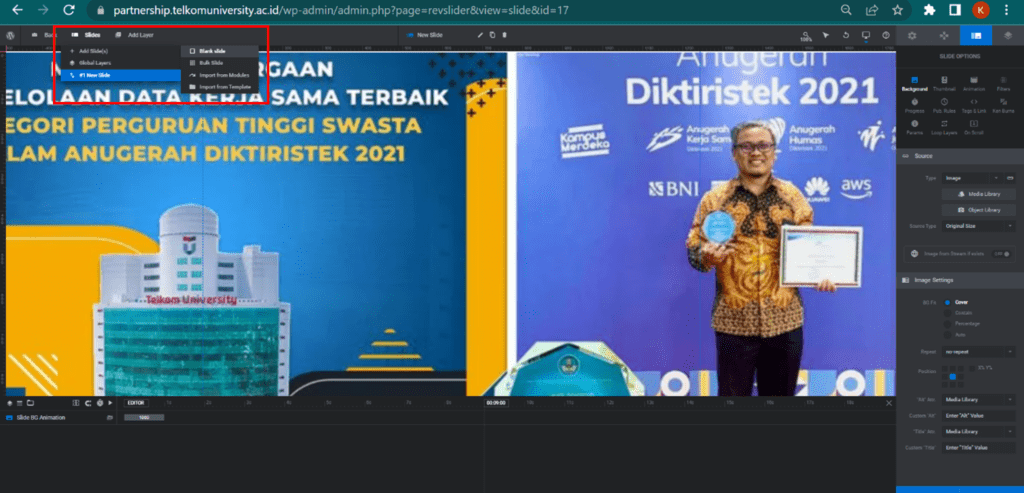This screenshot has width=1024, height=493.
Task: Open the help question-mark icon
Action: pyautogui.click(x=886, y=35)
